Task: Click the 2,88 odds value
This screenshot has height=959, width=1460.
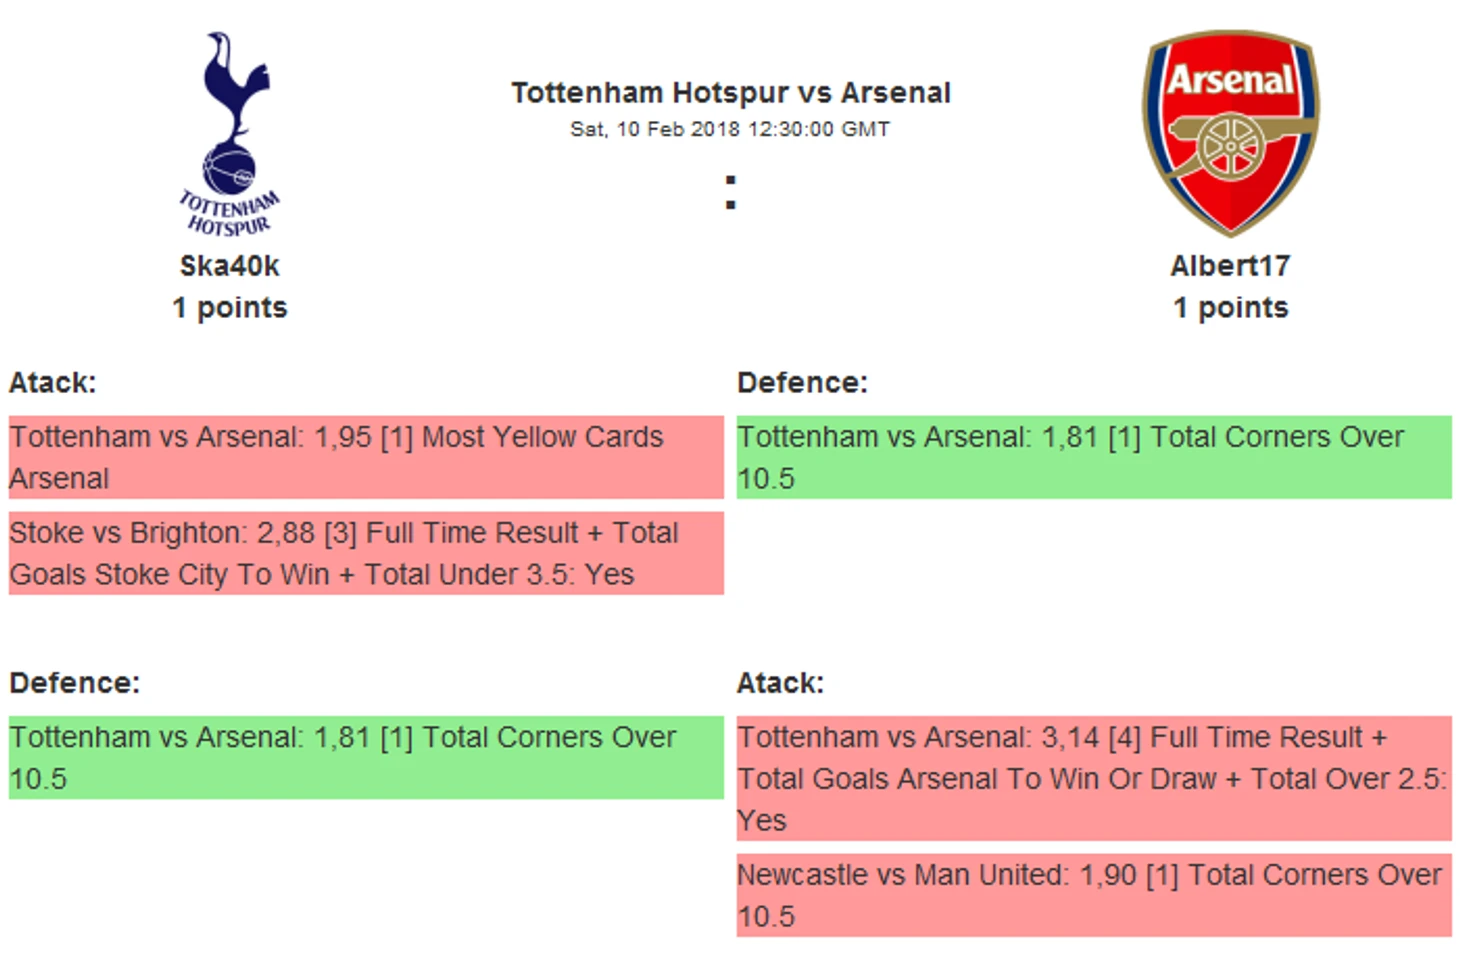Action: click(x=286, y=533)
